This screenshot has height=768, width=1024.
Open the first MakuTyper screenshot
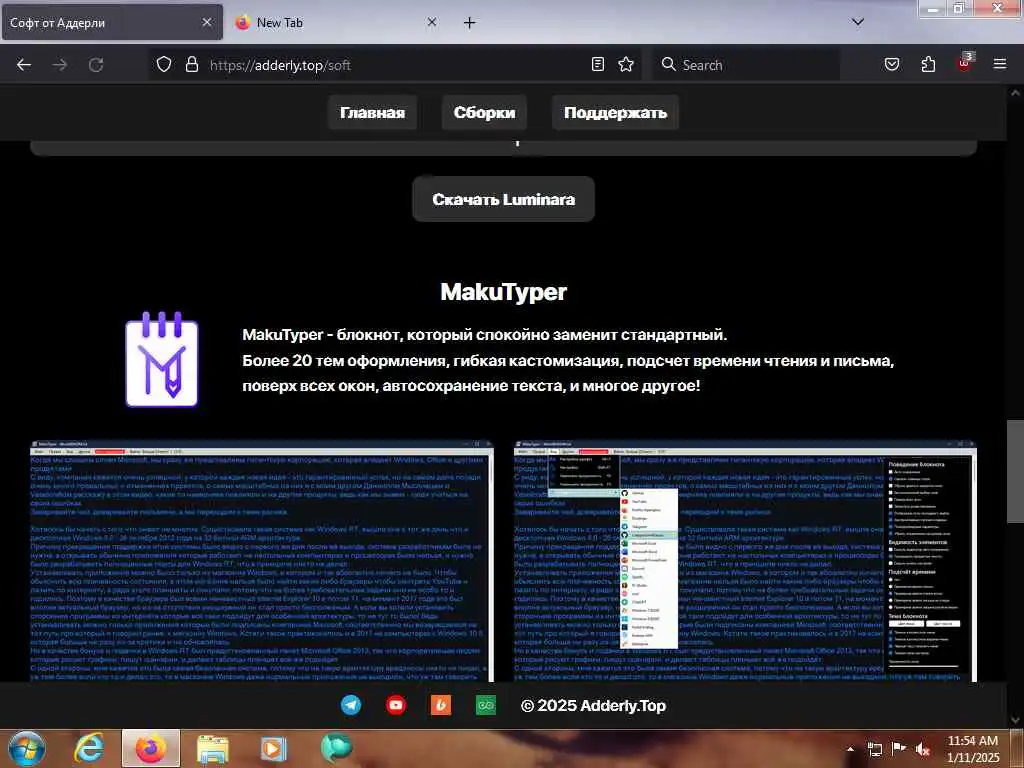pyautogui.click(x=262, y=562)
